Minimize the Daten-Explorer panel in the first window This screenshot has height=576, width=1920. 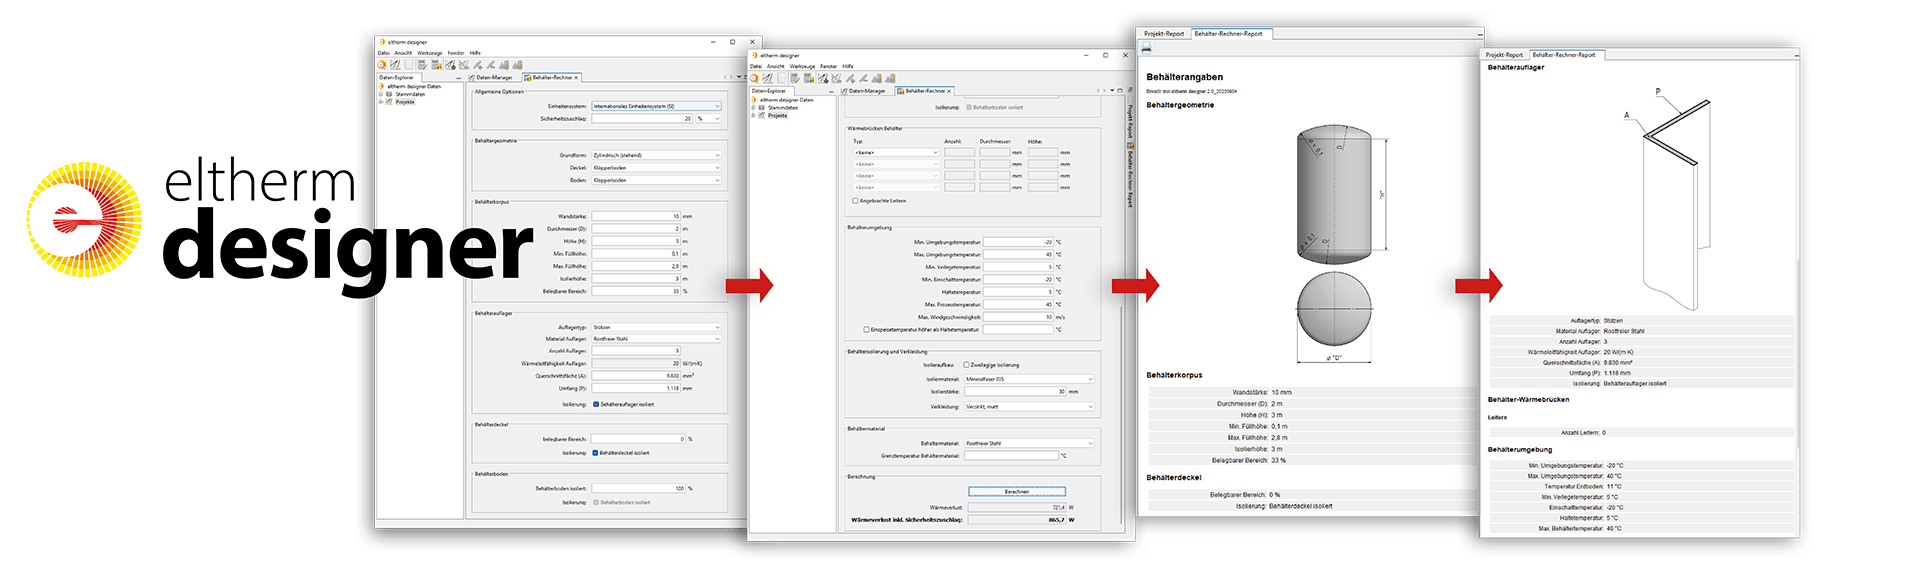[x=458, y=77]
